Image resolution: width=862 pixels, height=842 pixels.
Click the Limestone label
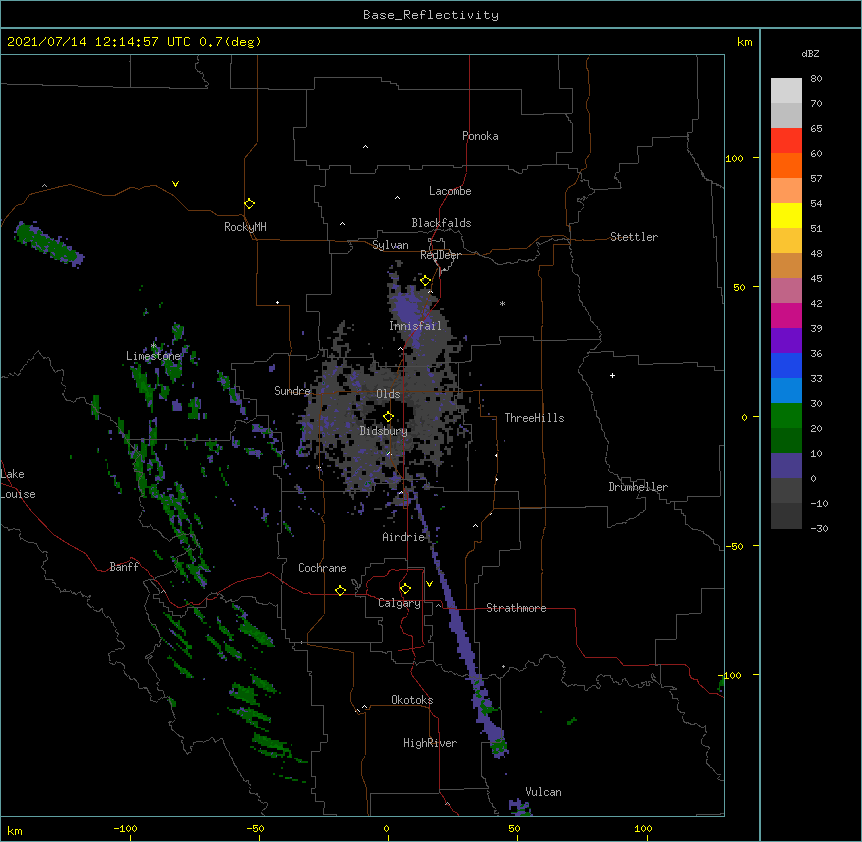(x=153, y=356)
